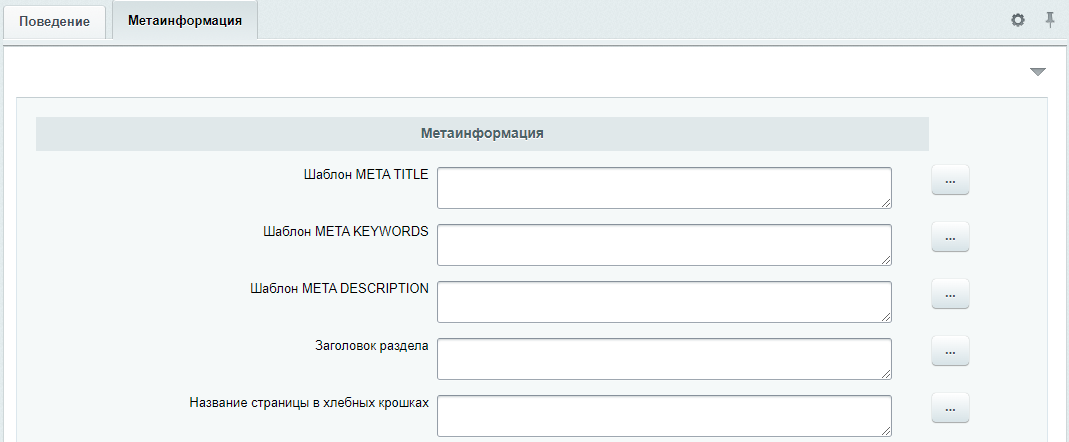Click the Метаинформация section header bar
This screenshot has width=1069, height=442.
point(482,134)
